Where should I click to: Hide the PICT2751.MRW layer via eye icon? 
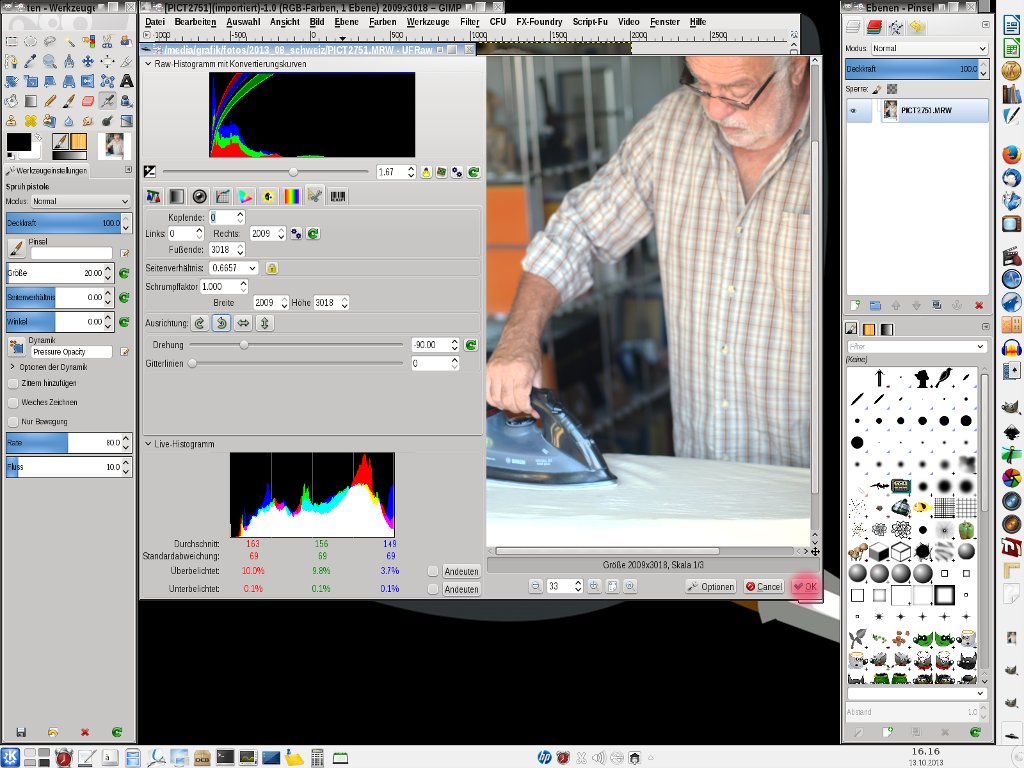pyautogui.click(x=853, y=111)
